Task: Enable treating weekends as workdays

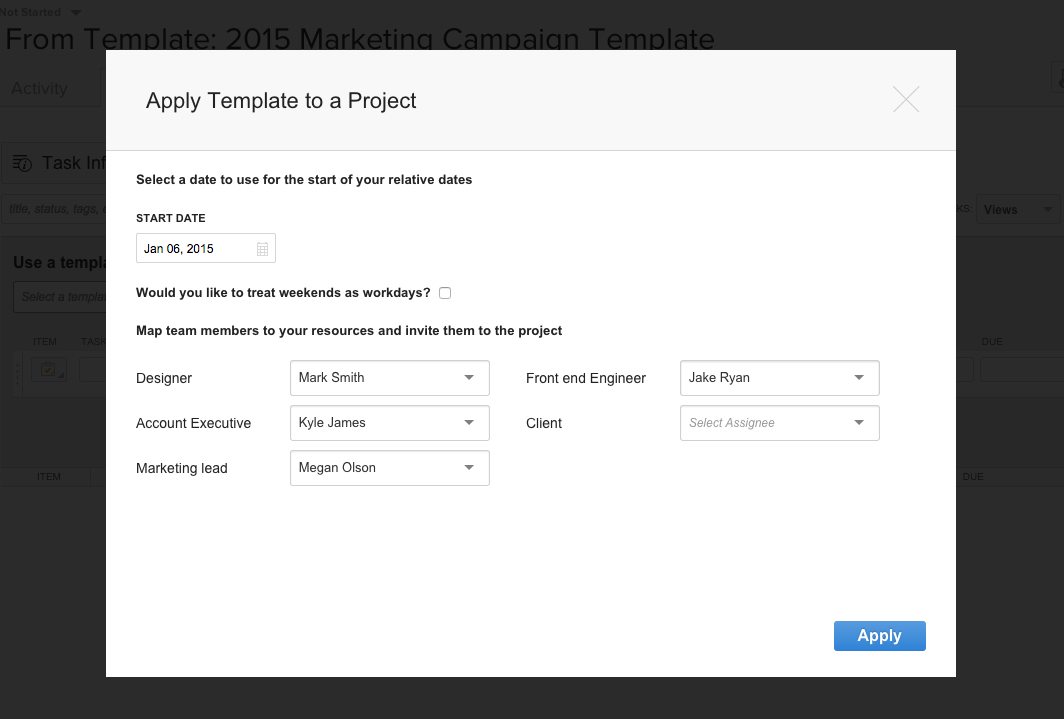Action: coord(445,293)
